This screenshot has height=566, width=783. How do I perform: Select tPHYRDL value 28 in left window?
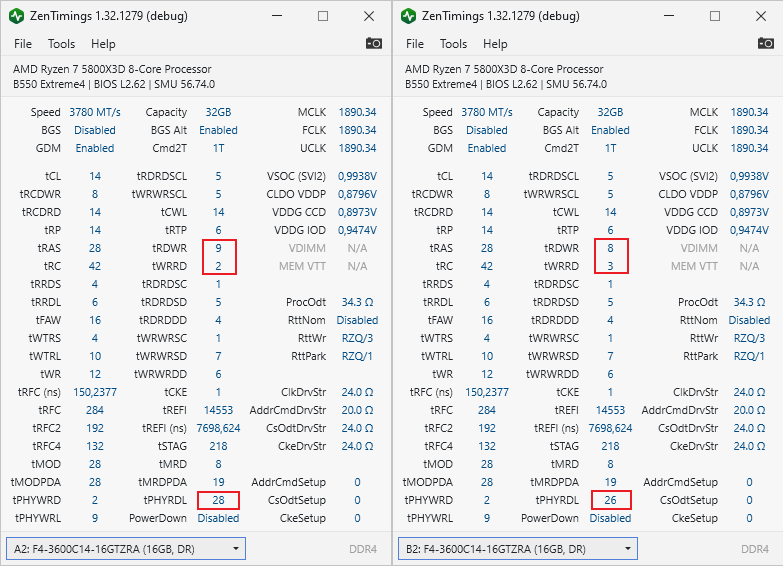218,500
